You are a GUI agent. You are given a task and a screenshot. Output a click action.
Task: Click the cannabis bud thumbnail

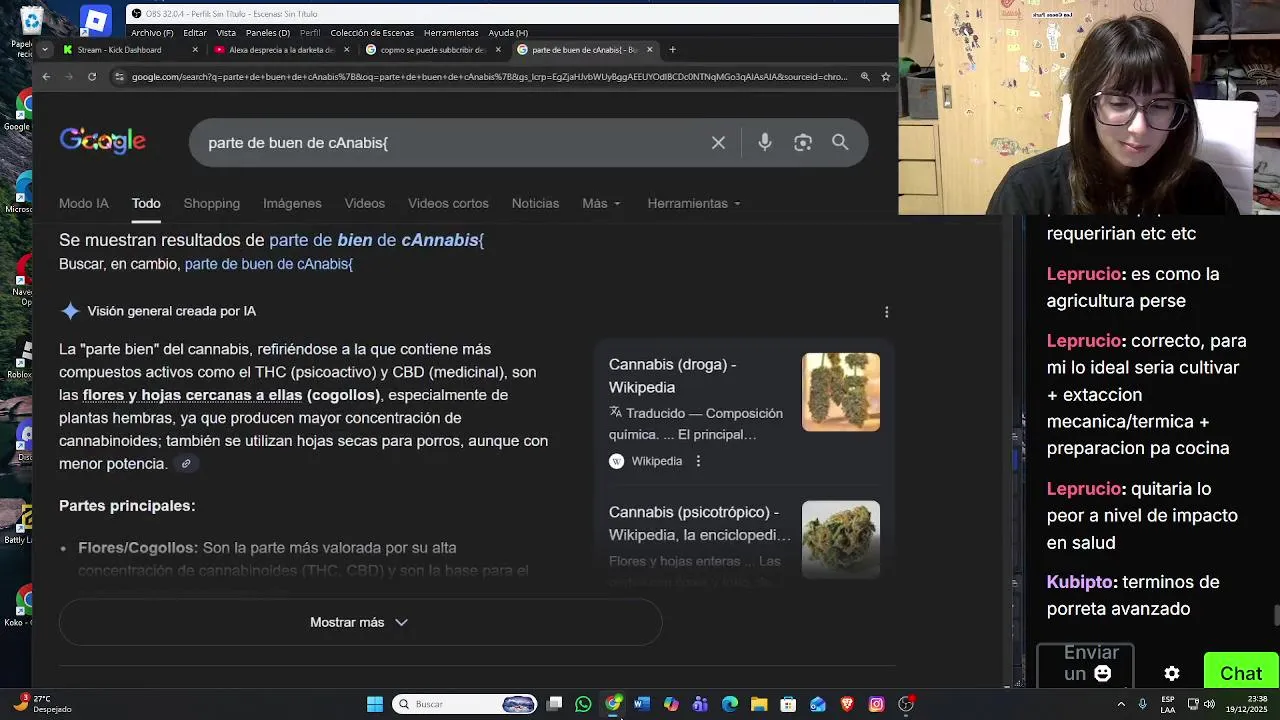841,539
